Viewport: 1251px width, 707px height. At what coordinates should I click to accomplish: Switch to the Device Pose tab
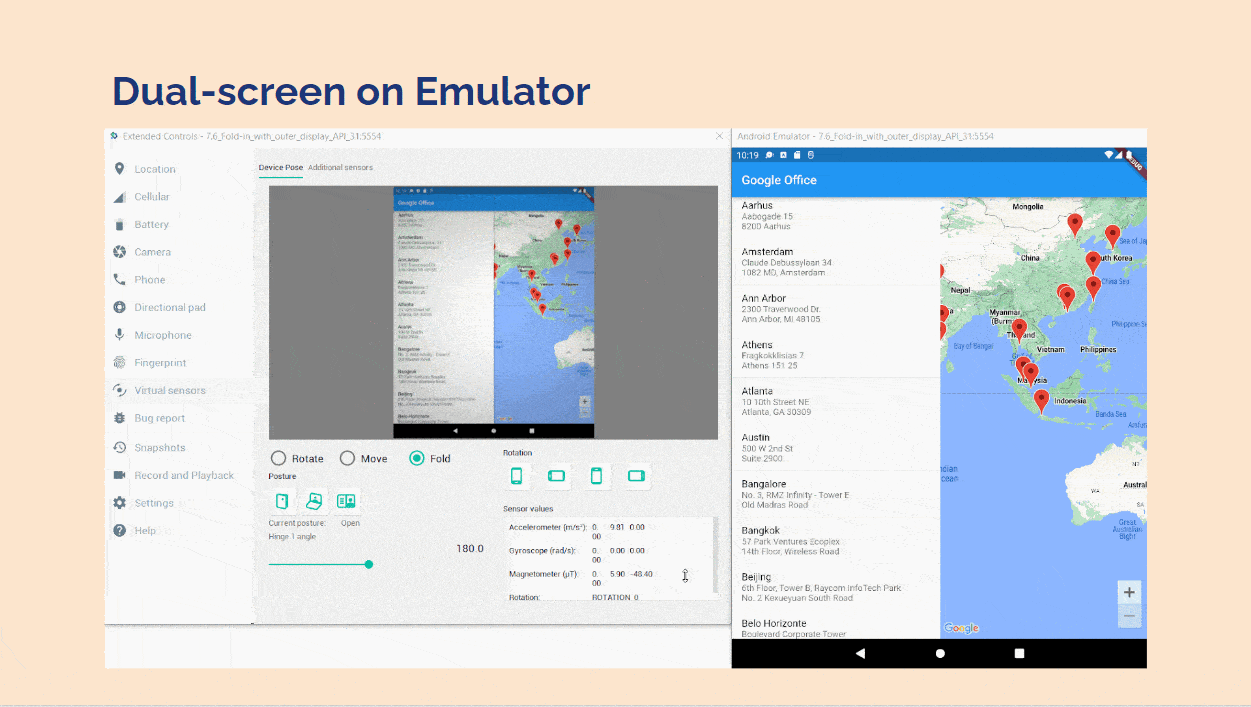(280, 167)
